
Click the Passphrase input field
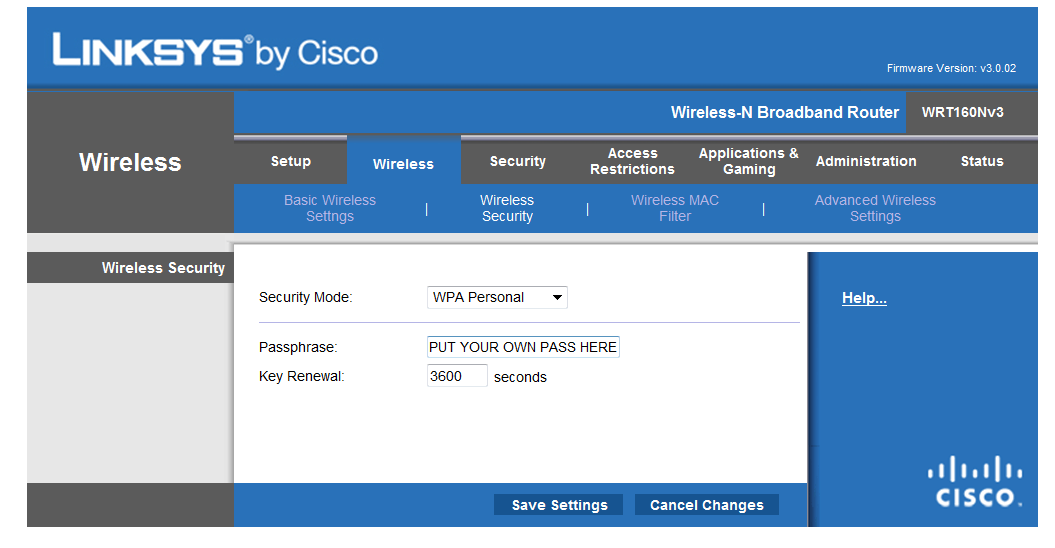[x=523, y=347]
